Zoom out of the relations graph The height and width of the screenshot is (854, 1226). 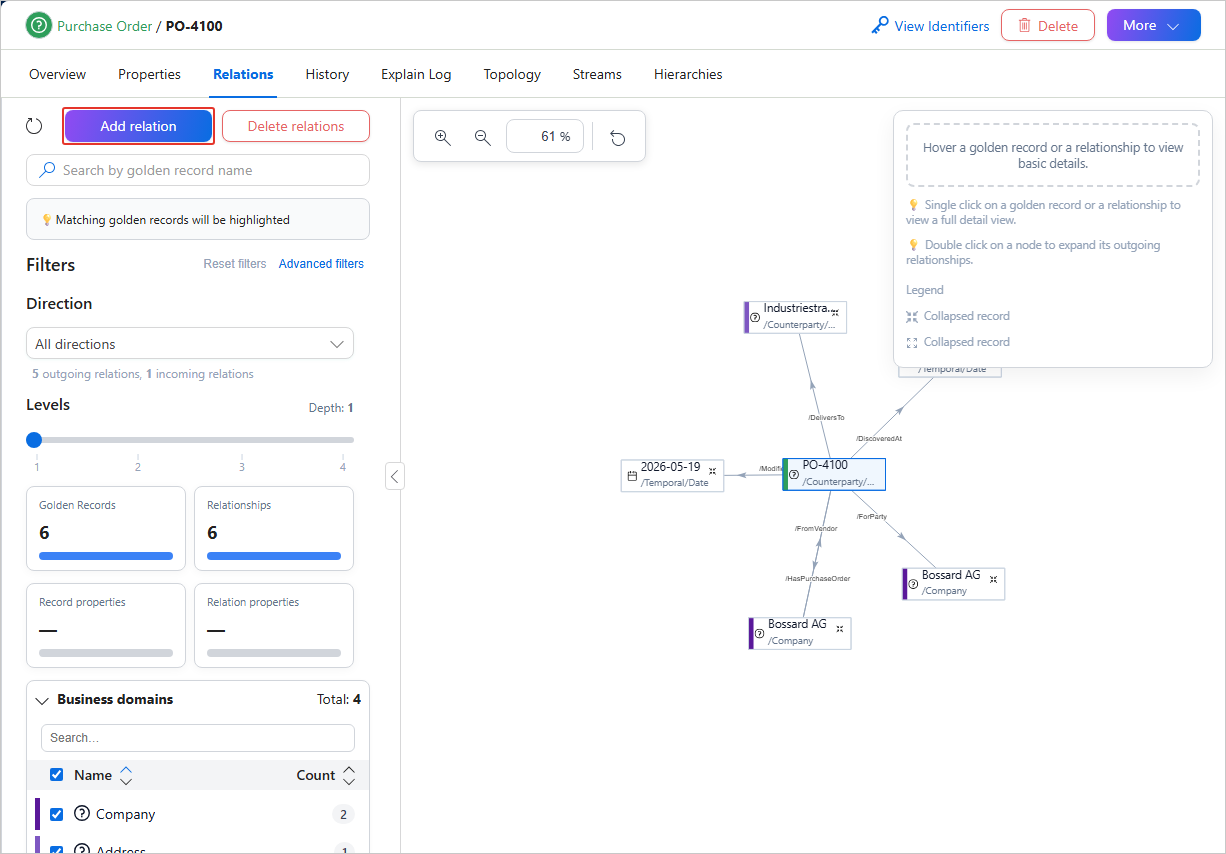(x=483, y=137)
